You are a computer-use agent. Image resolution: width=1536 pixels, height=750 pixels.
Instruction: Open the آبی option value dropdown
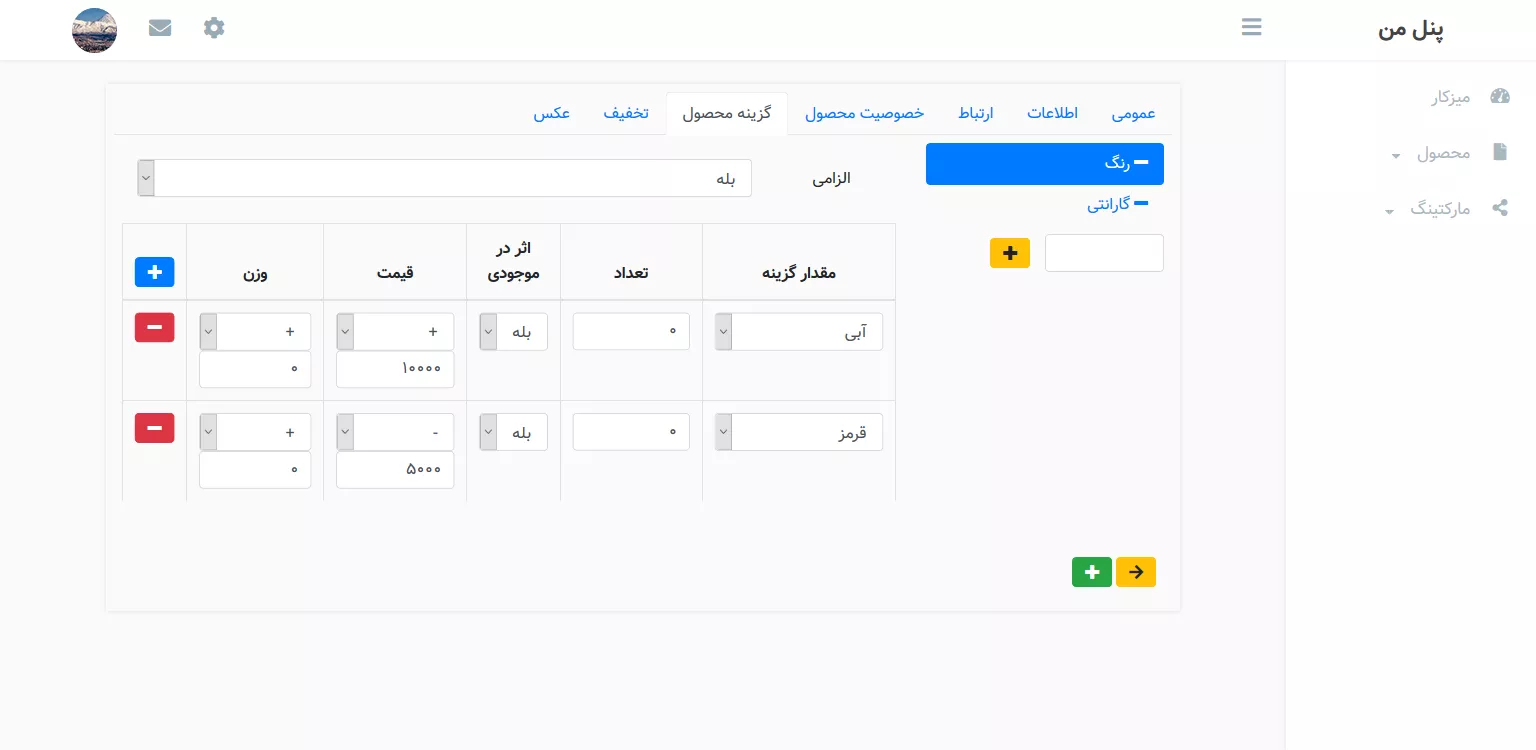798,332
